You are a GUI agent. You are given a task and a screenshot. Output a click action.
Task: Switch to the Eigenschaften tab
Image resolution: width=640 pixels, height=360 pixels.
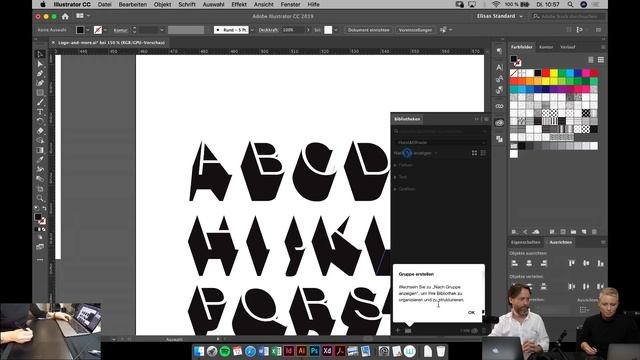point(525,242)
